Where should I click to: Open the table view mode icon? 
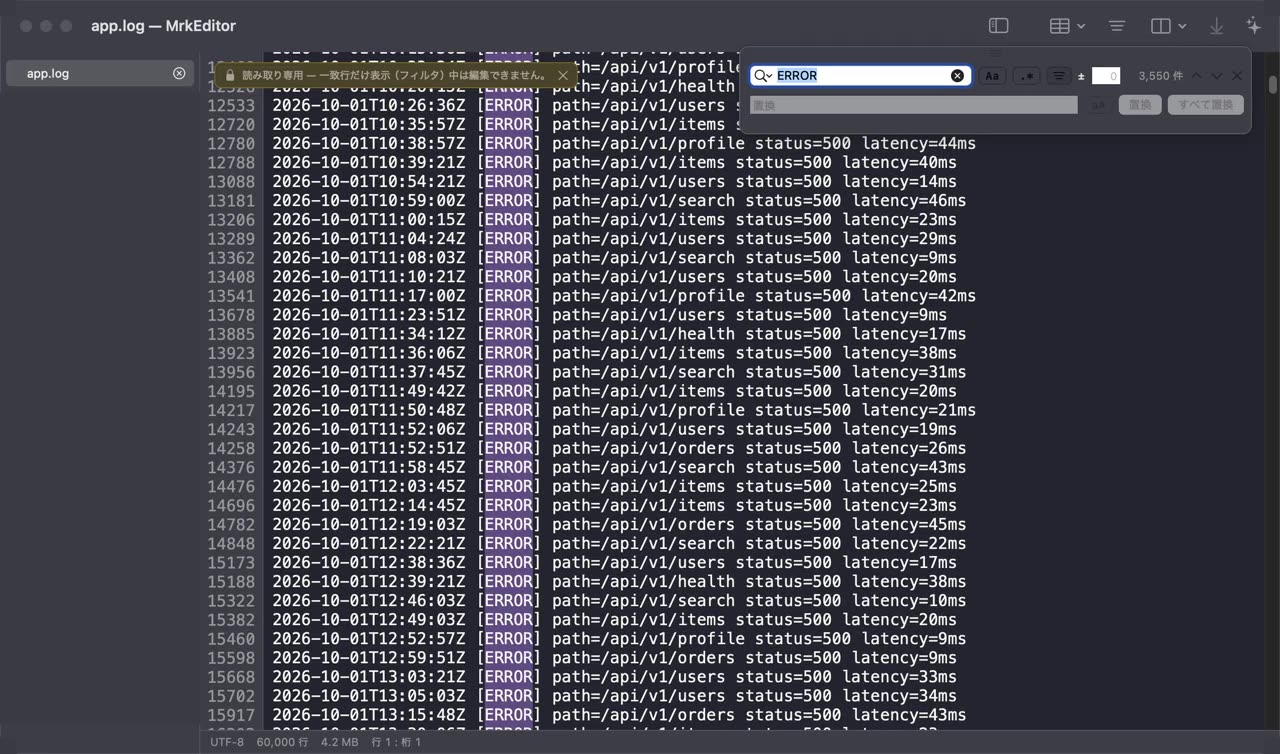(1060, 26)
